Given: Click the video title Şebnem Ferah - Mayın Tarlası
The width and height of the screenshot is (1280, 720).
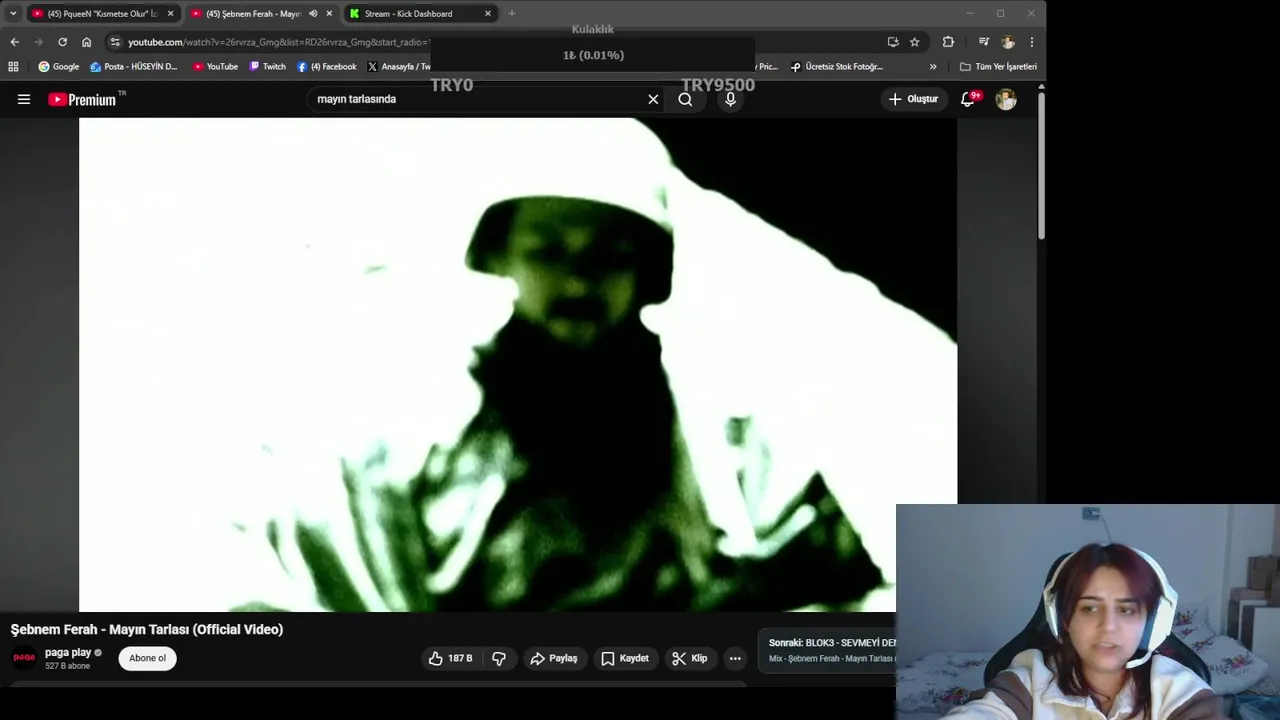Looking at the screenshot, I should tap(147, 629).
